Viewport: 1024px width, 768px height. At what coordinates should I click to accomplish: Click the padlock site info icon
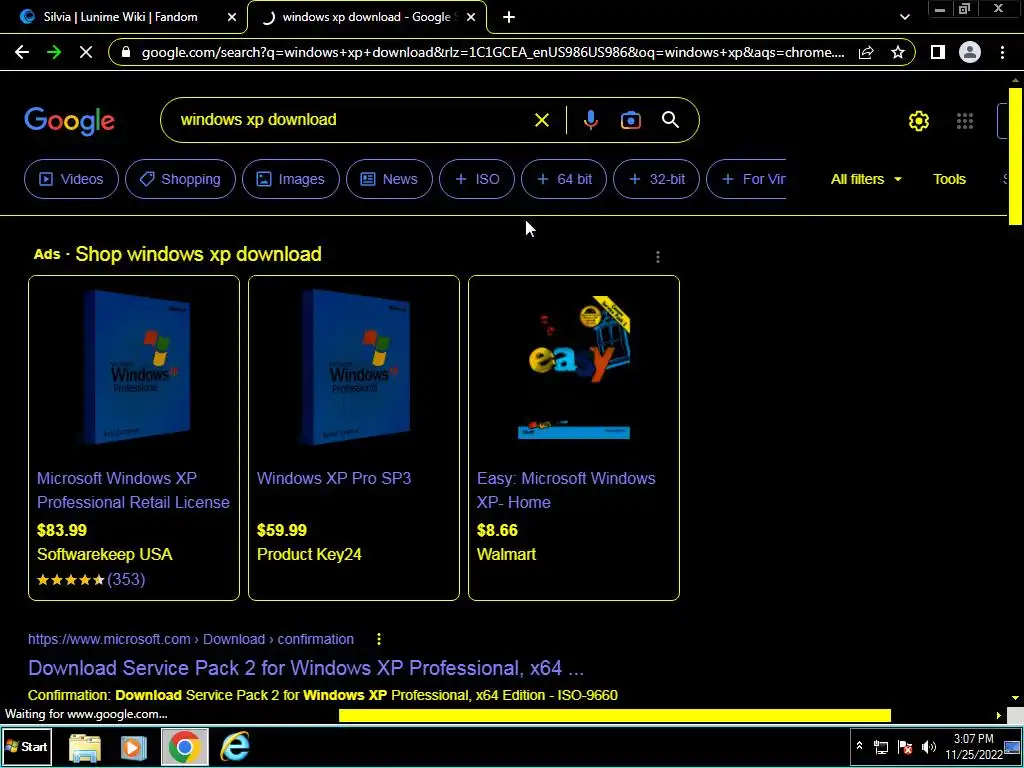pos(126,52)
